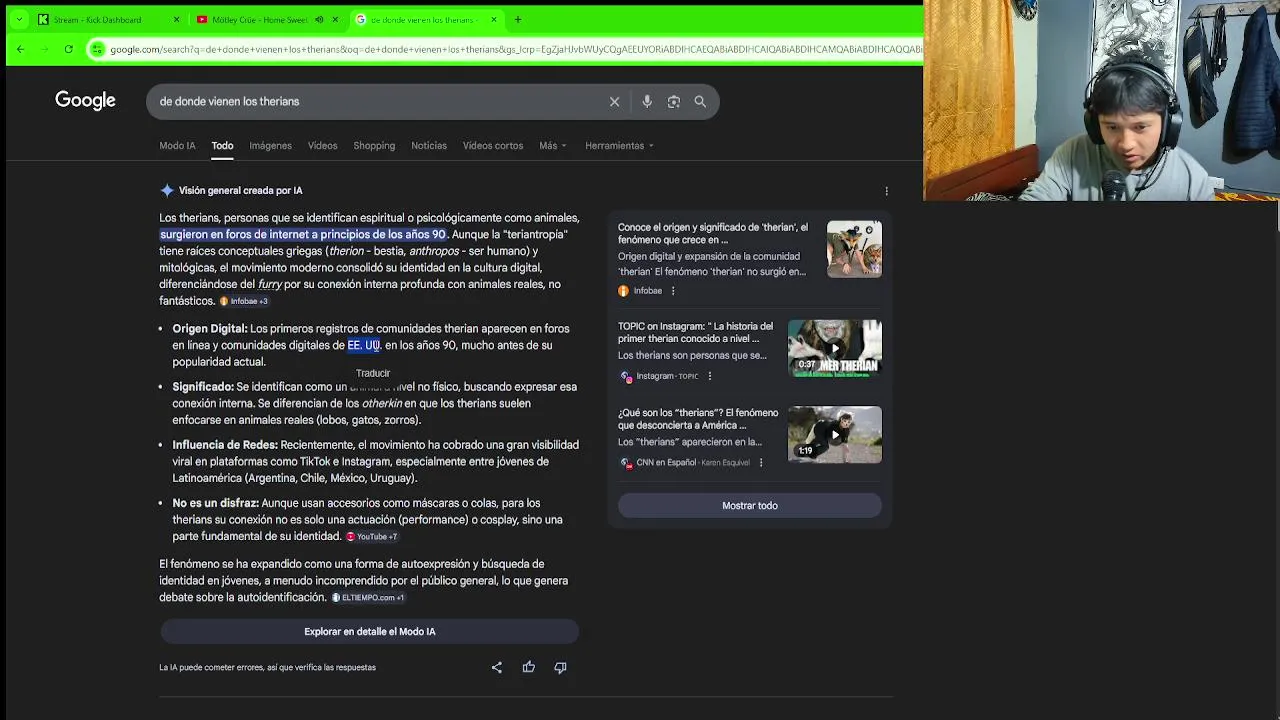Expand the Más dropdown
Image resolution: width=1280 pixels, height=720 pixels.
pos(552,146)
